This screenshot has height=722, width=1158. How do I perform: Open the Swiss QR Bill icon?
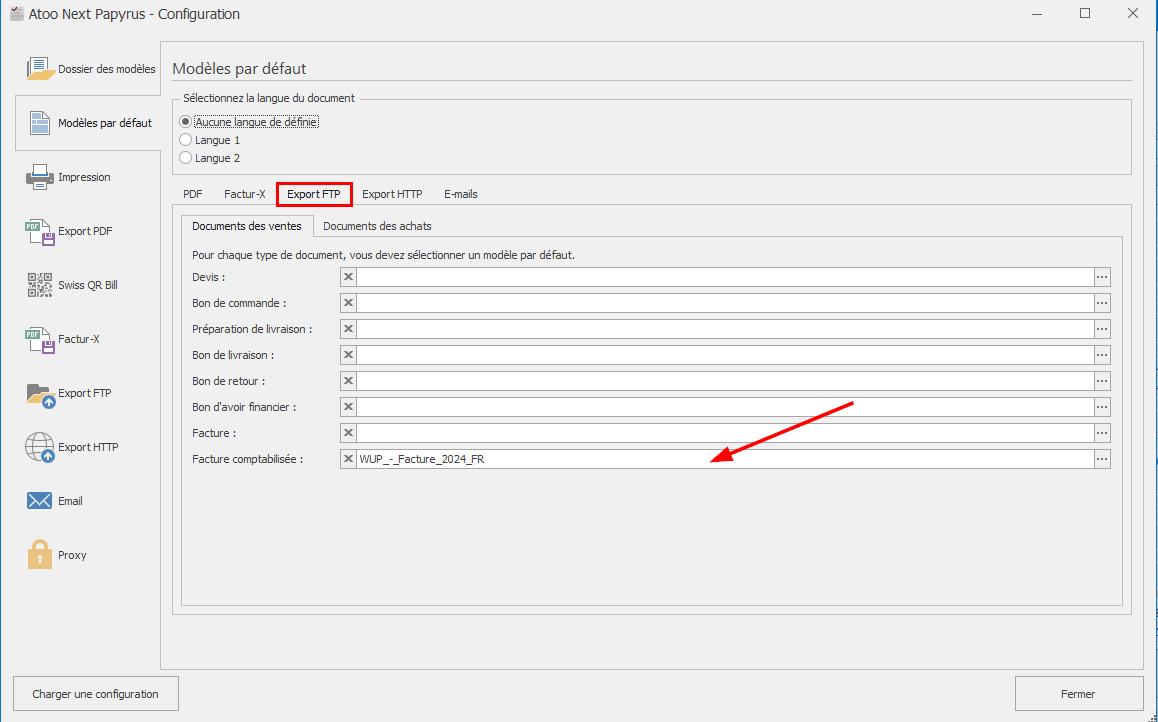39,285
